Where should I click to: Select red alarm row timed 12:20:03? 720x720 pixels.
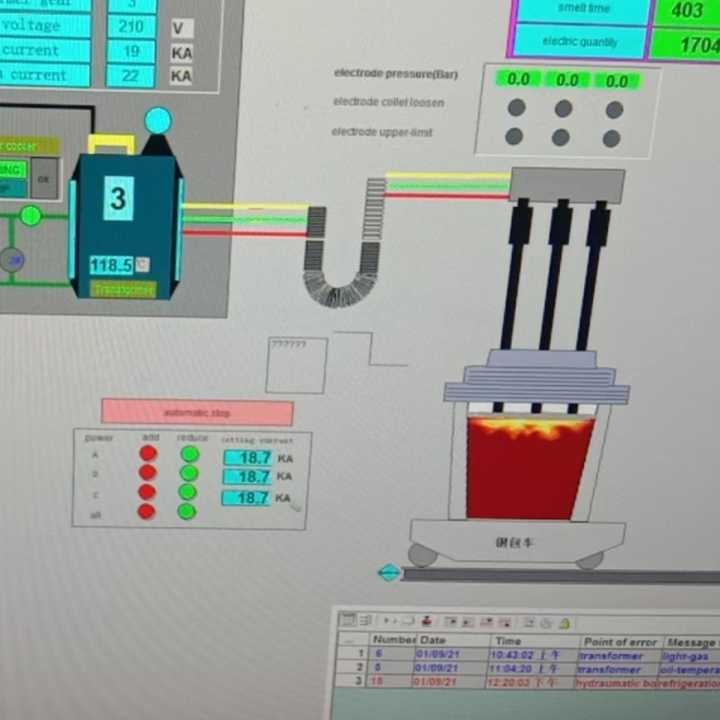[528, 682]
